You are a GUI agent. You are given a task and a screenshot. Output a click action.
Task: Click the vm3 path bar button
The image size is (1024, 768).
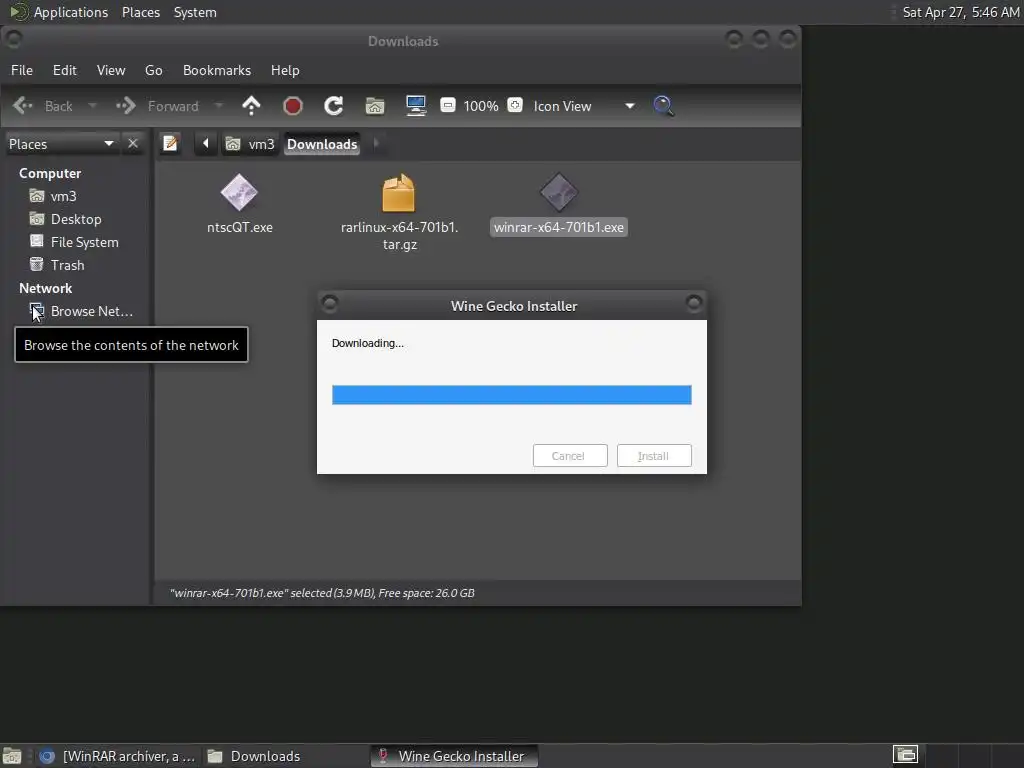(x=250, y=144)
